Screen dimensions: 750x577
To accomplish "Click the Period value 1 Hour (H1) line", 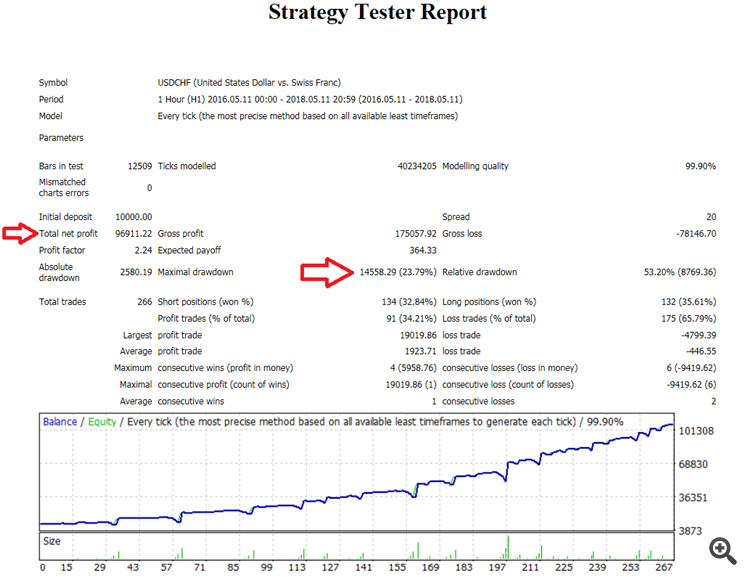I will 310,99.
